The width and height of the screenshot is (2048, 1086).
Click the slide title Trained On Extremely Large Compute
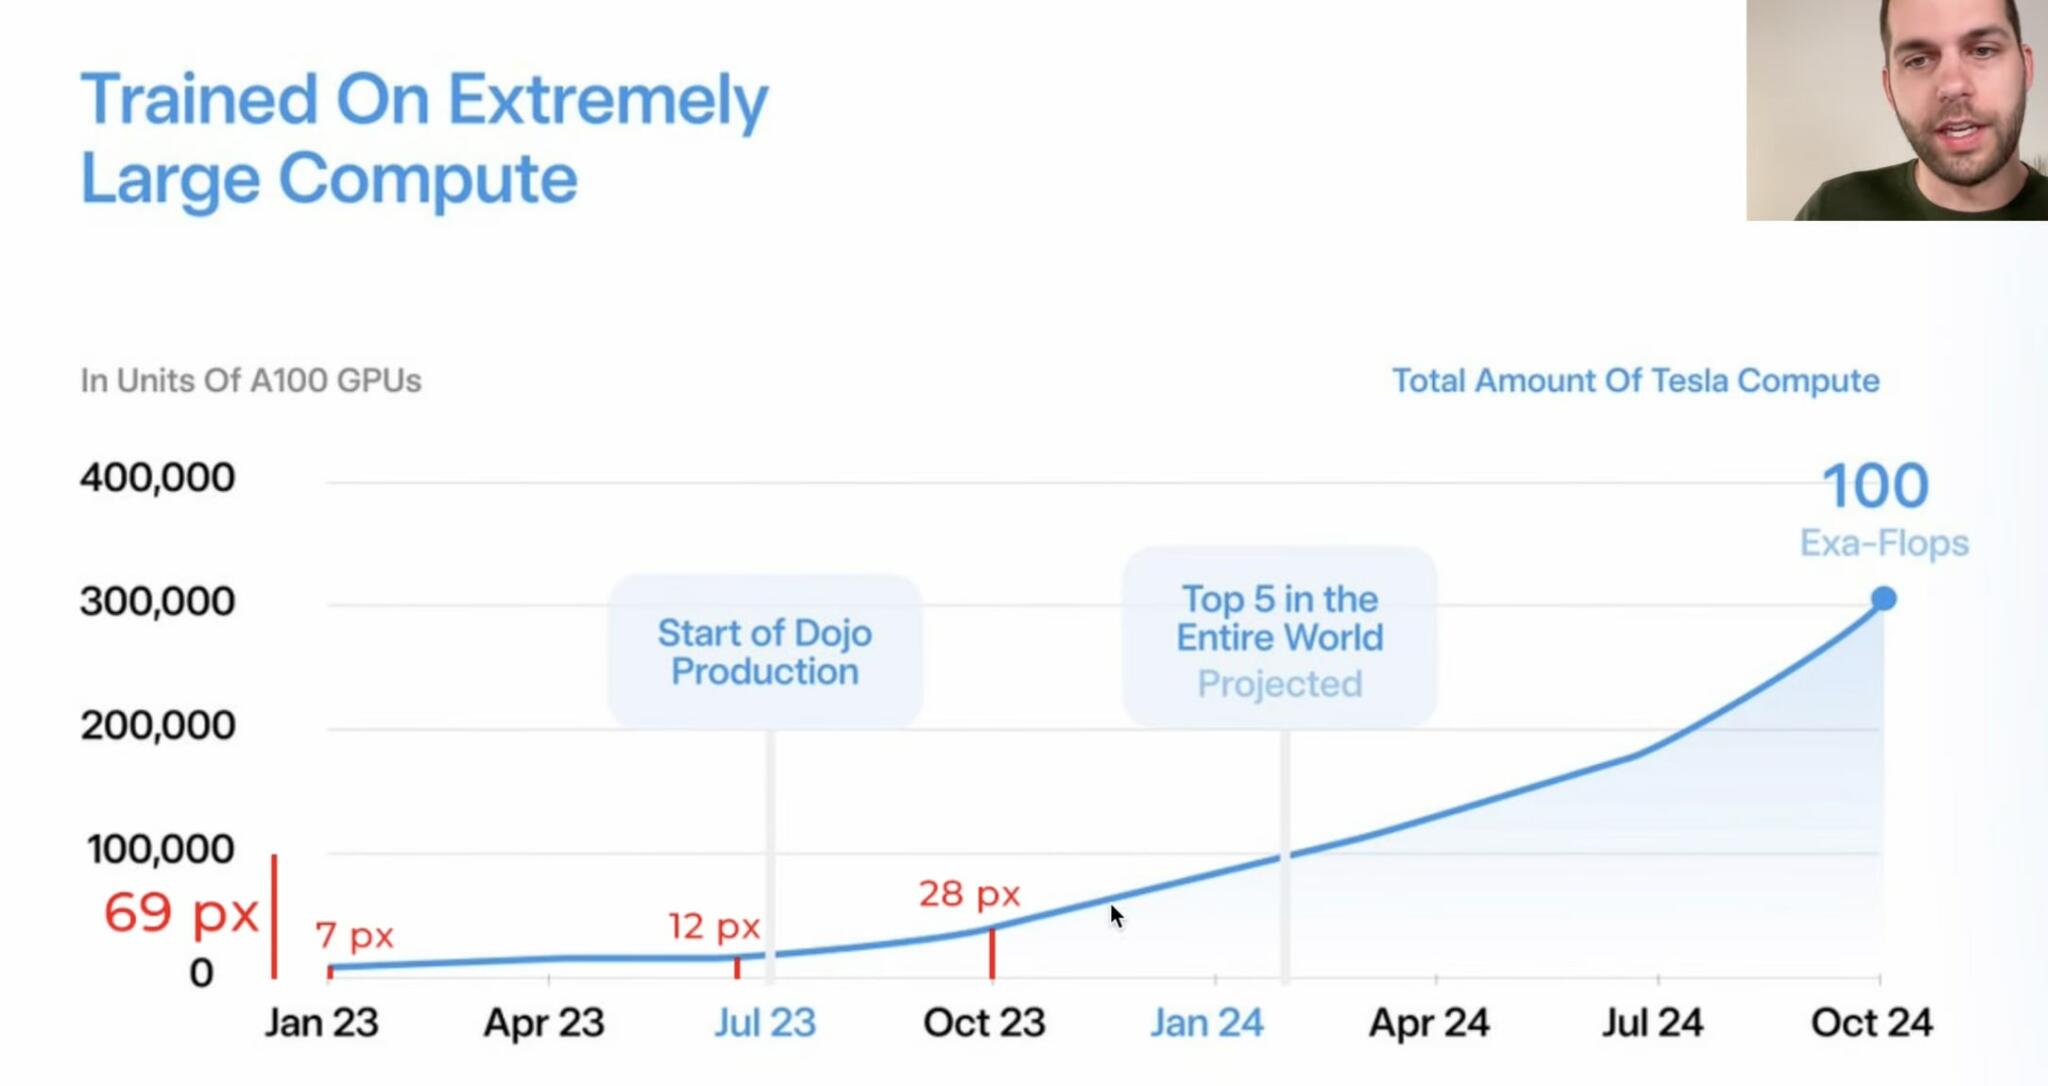pyautogui.click(x=424, y=138)
